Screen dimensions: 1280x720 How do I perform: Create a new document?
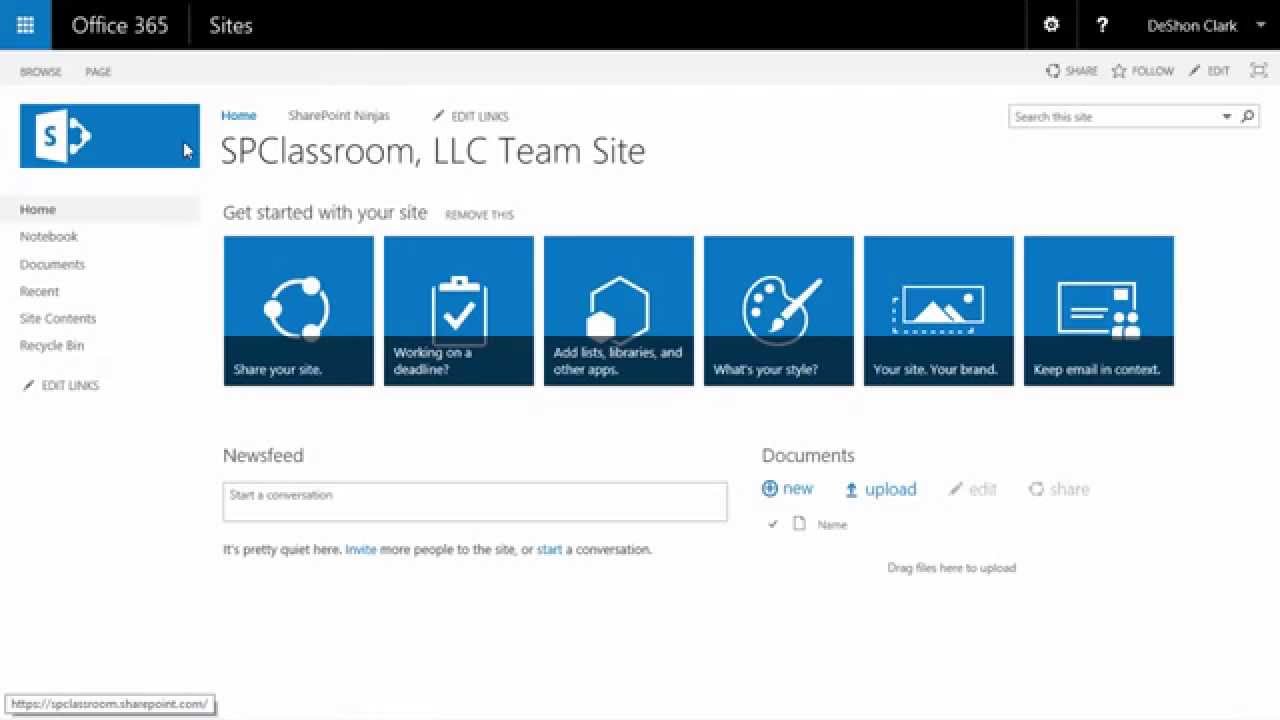point(788,489)
